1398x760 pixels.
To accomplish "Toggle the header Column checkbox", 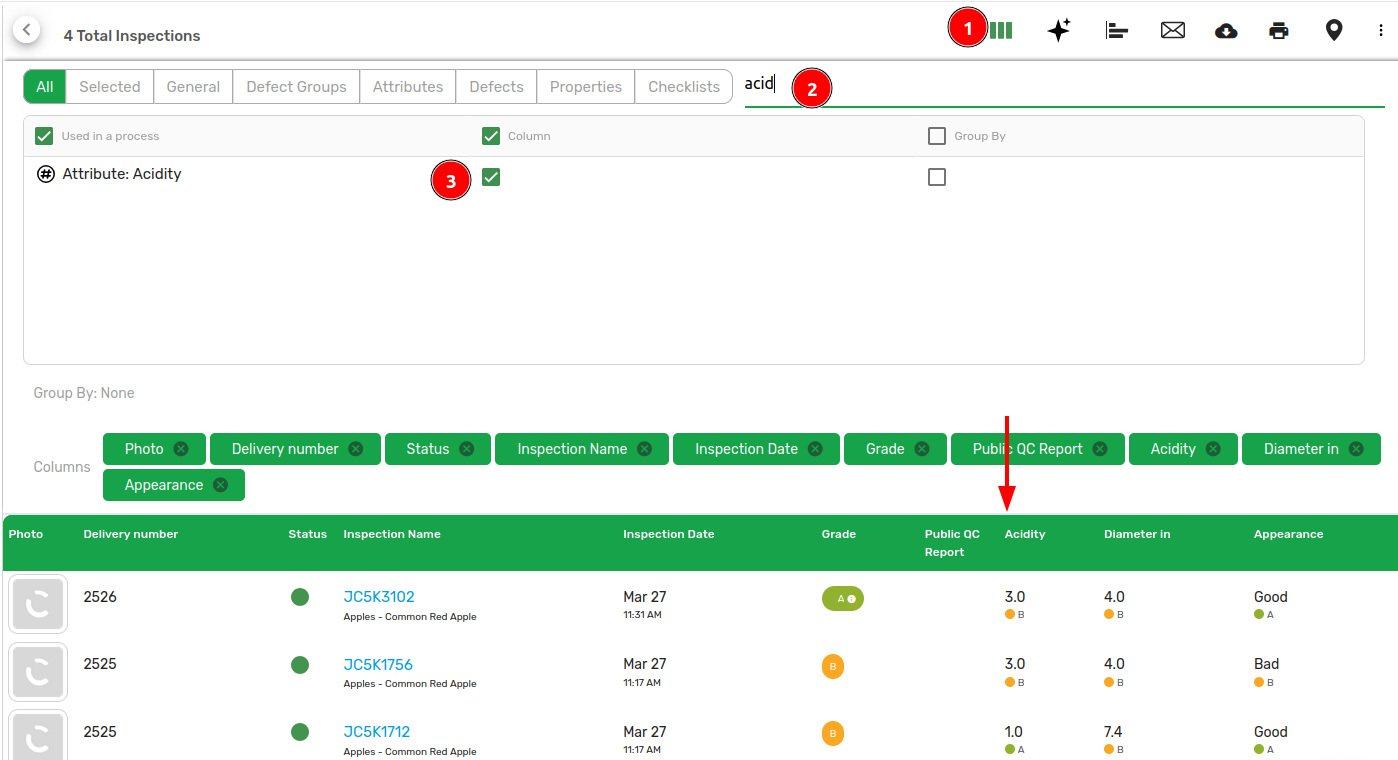I will click(491, 136).
